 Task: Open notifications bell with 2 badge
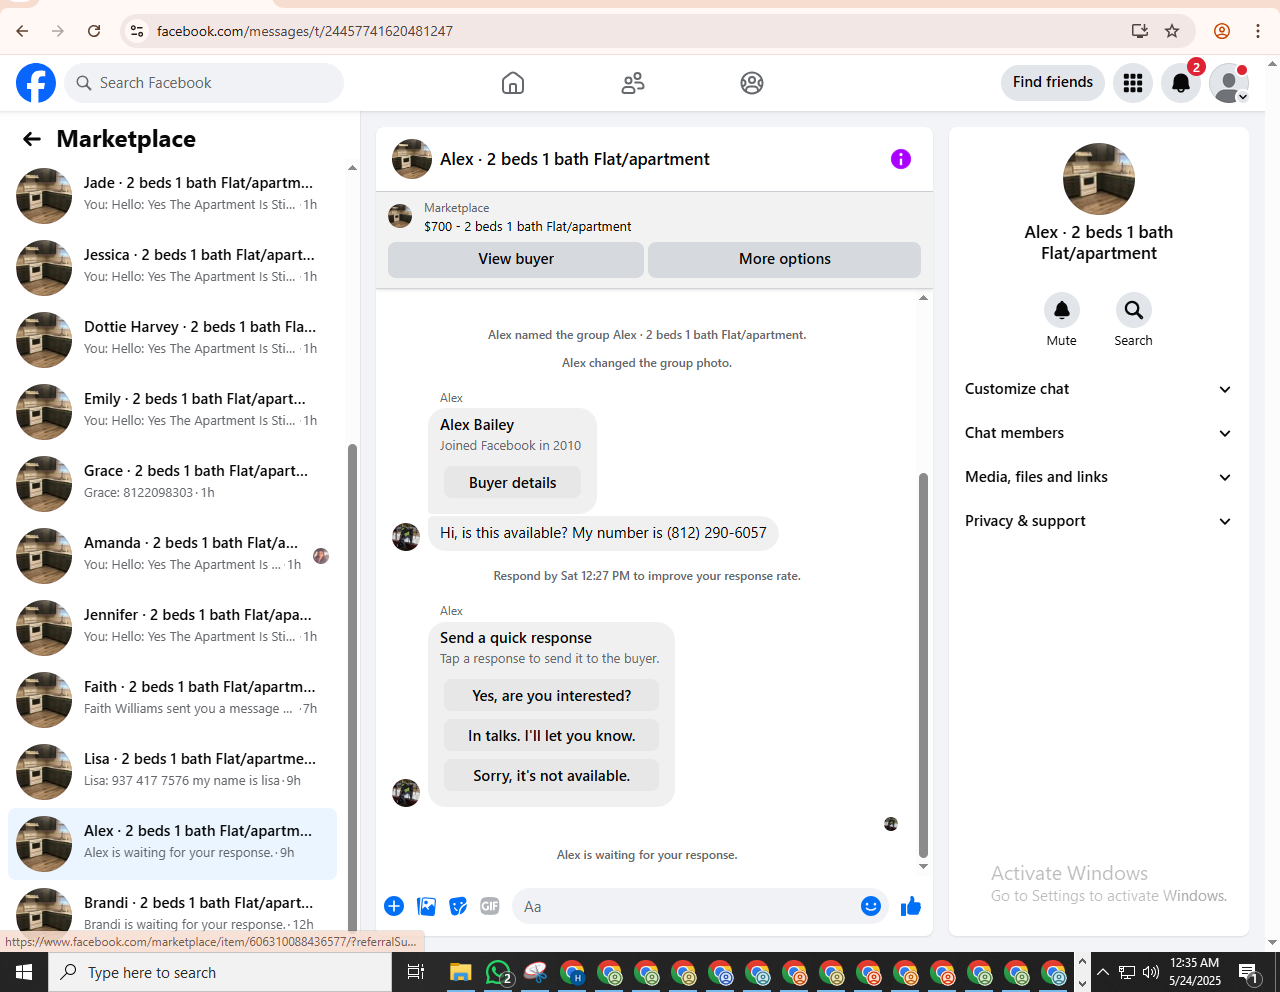point(1181,83)
